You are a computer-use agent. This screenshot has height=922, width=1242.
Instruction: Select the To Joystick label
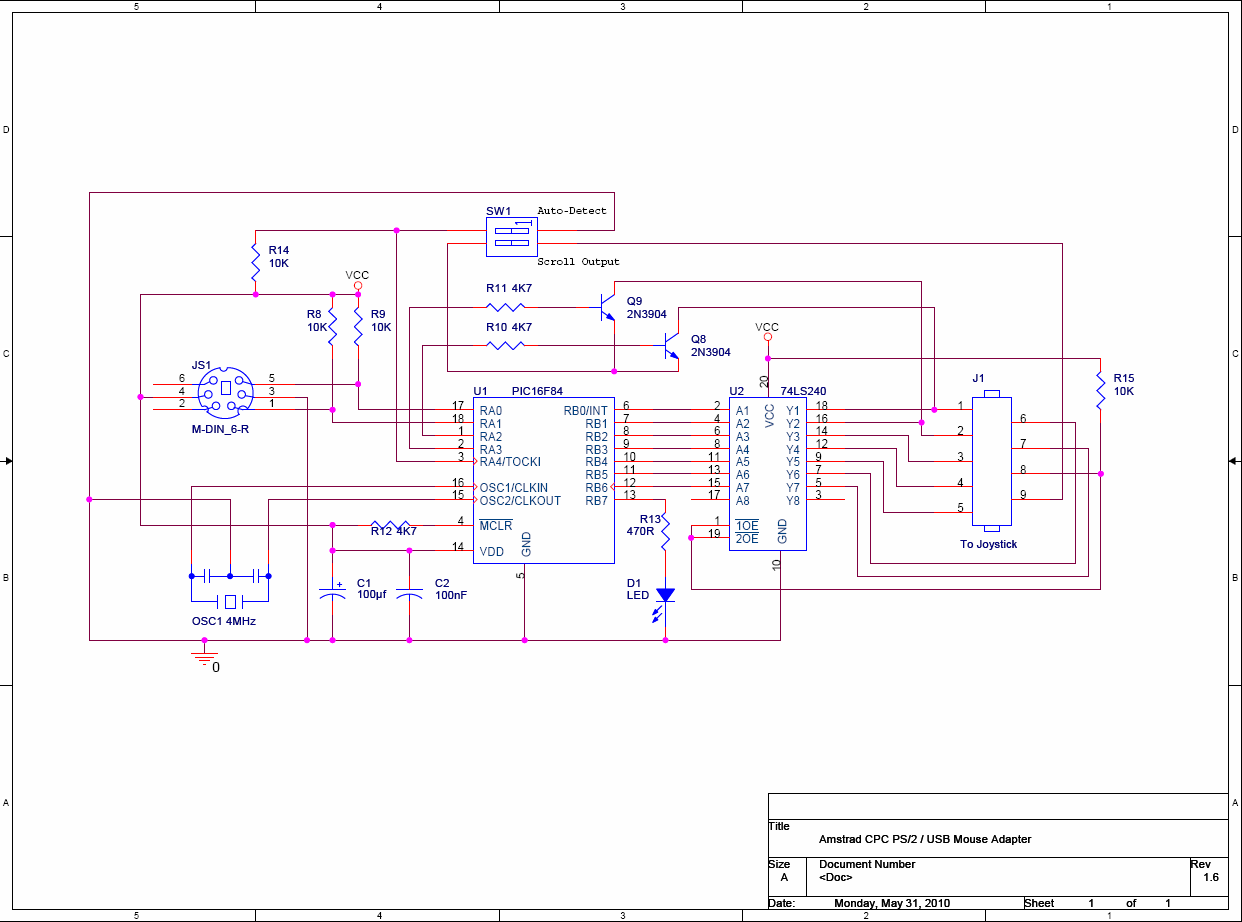(989, 544)
